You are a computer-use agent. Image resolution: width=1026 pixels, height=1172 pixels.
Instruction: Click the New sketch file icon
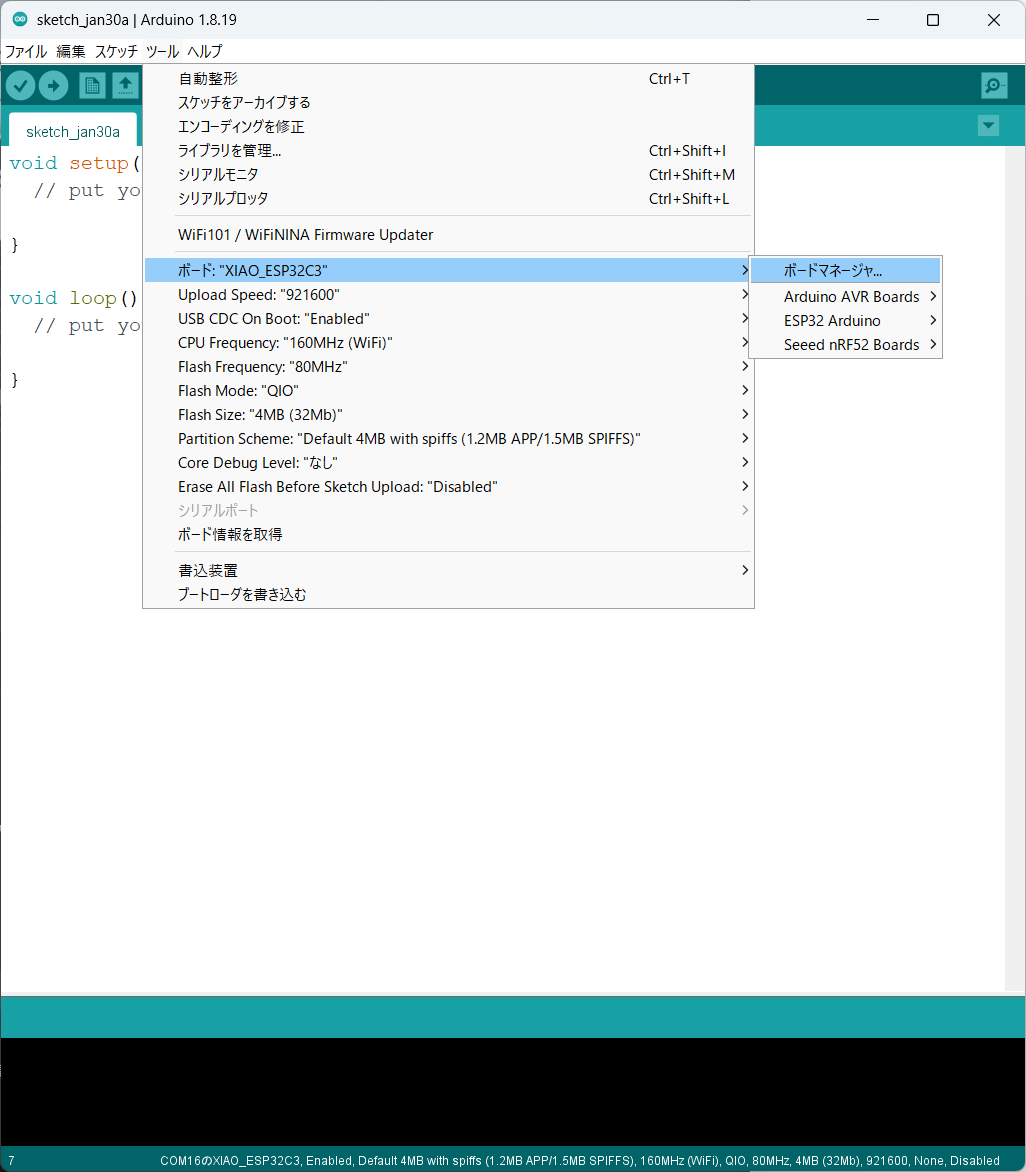92,86
